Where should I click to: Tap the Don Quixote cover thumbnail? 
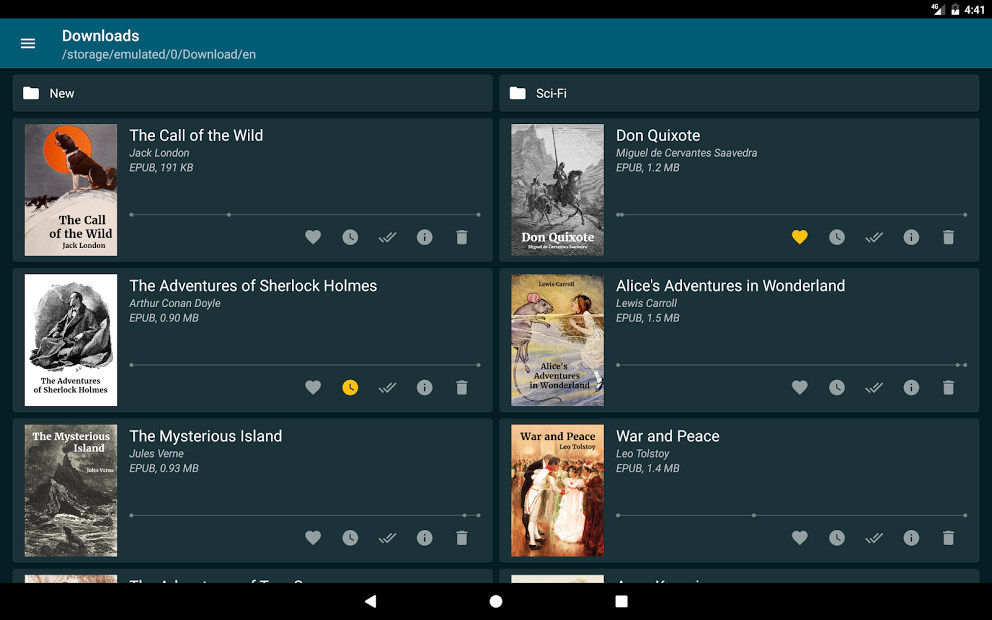[557, 190]
